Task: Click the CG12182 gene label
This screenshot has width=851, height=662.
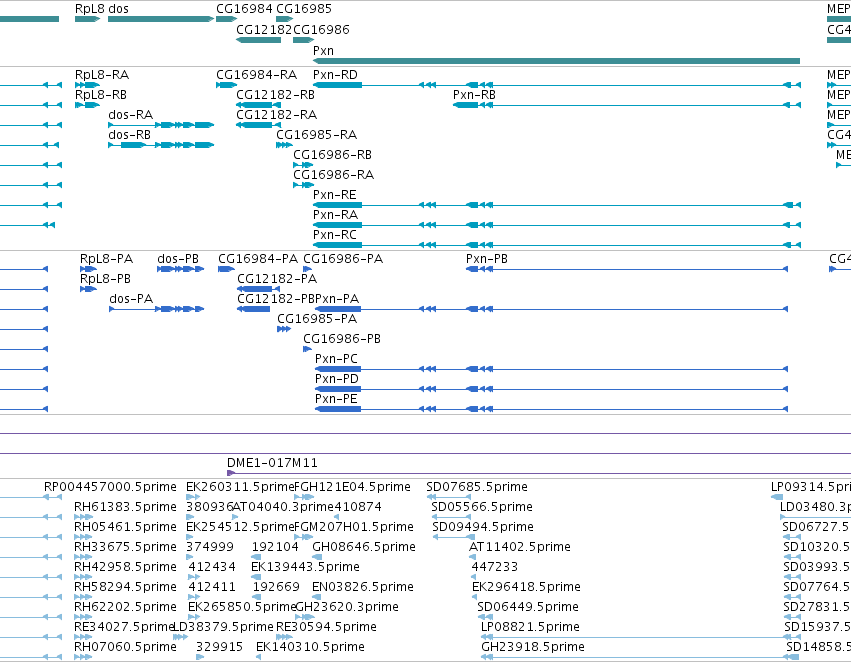Action: (264, 29)
